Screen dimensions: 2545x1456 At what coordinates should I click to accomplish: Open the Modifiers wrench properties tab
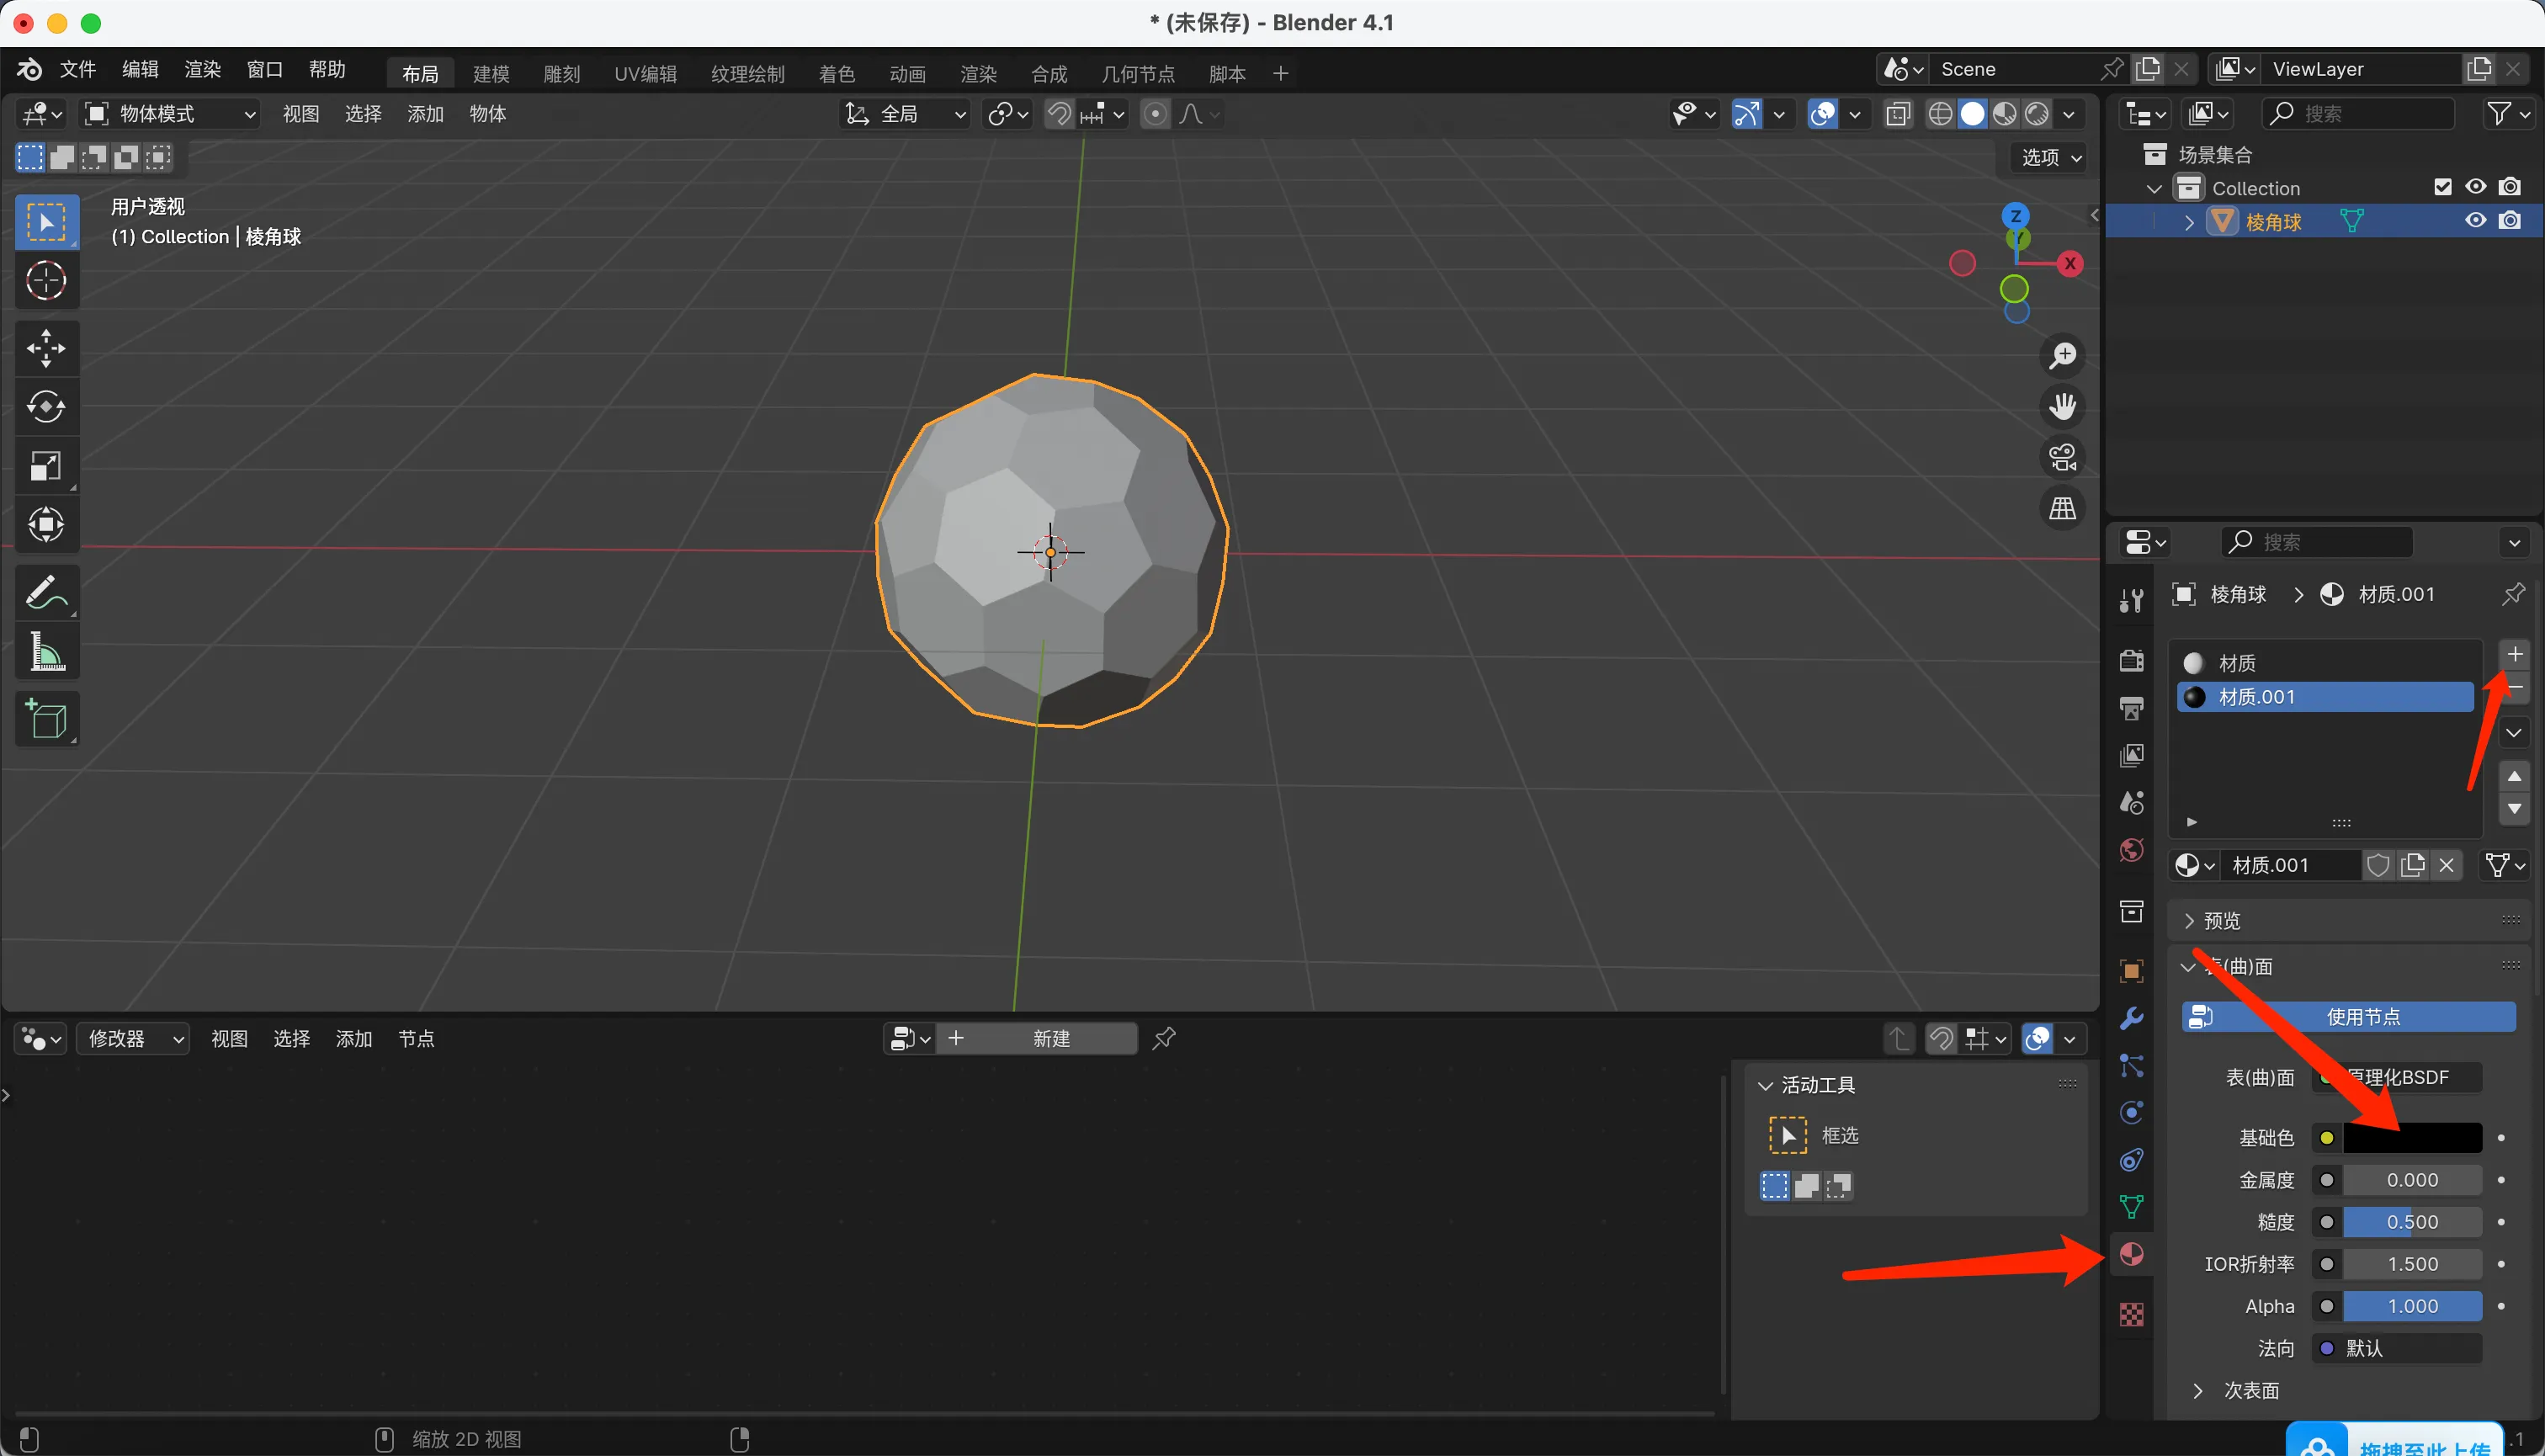tap(2131, 1018)
